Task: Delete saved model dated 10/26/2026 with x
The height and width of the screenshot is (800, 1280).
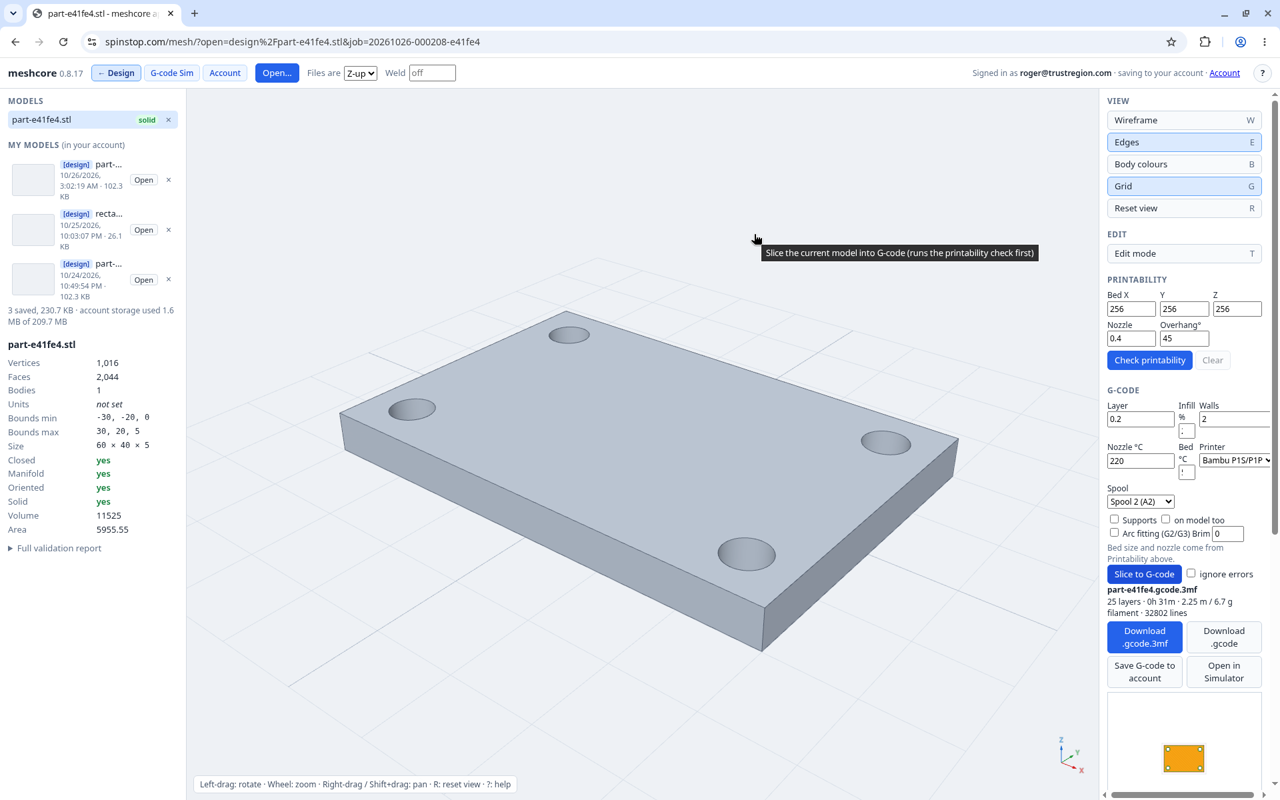Action: 168,180
